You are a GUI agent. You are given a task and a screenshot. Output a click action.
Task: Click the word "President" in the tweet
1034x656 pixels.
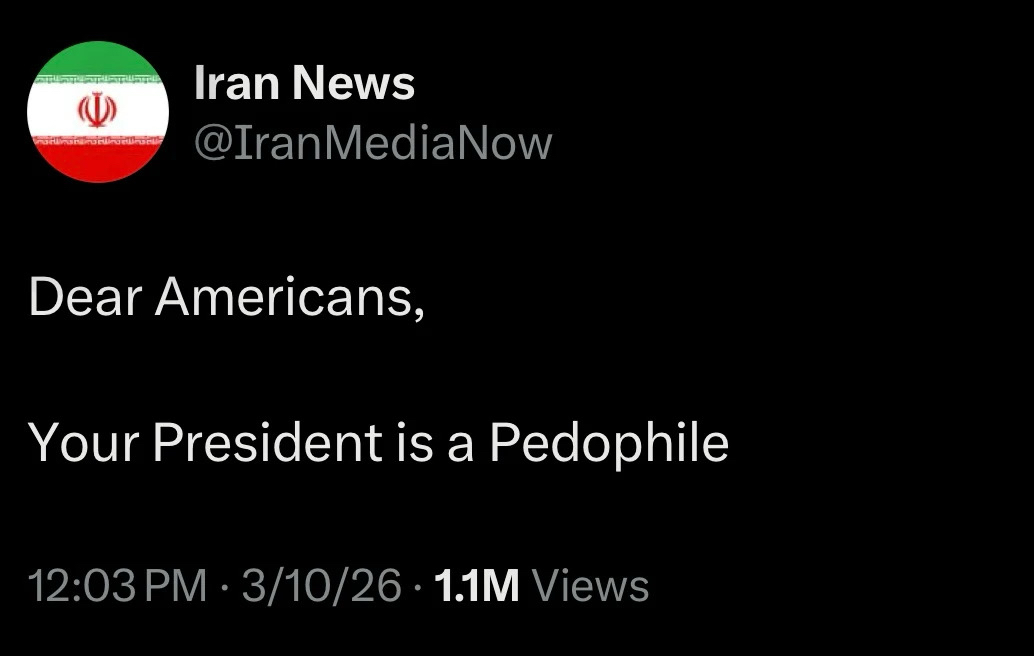(x=267, y=442)
